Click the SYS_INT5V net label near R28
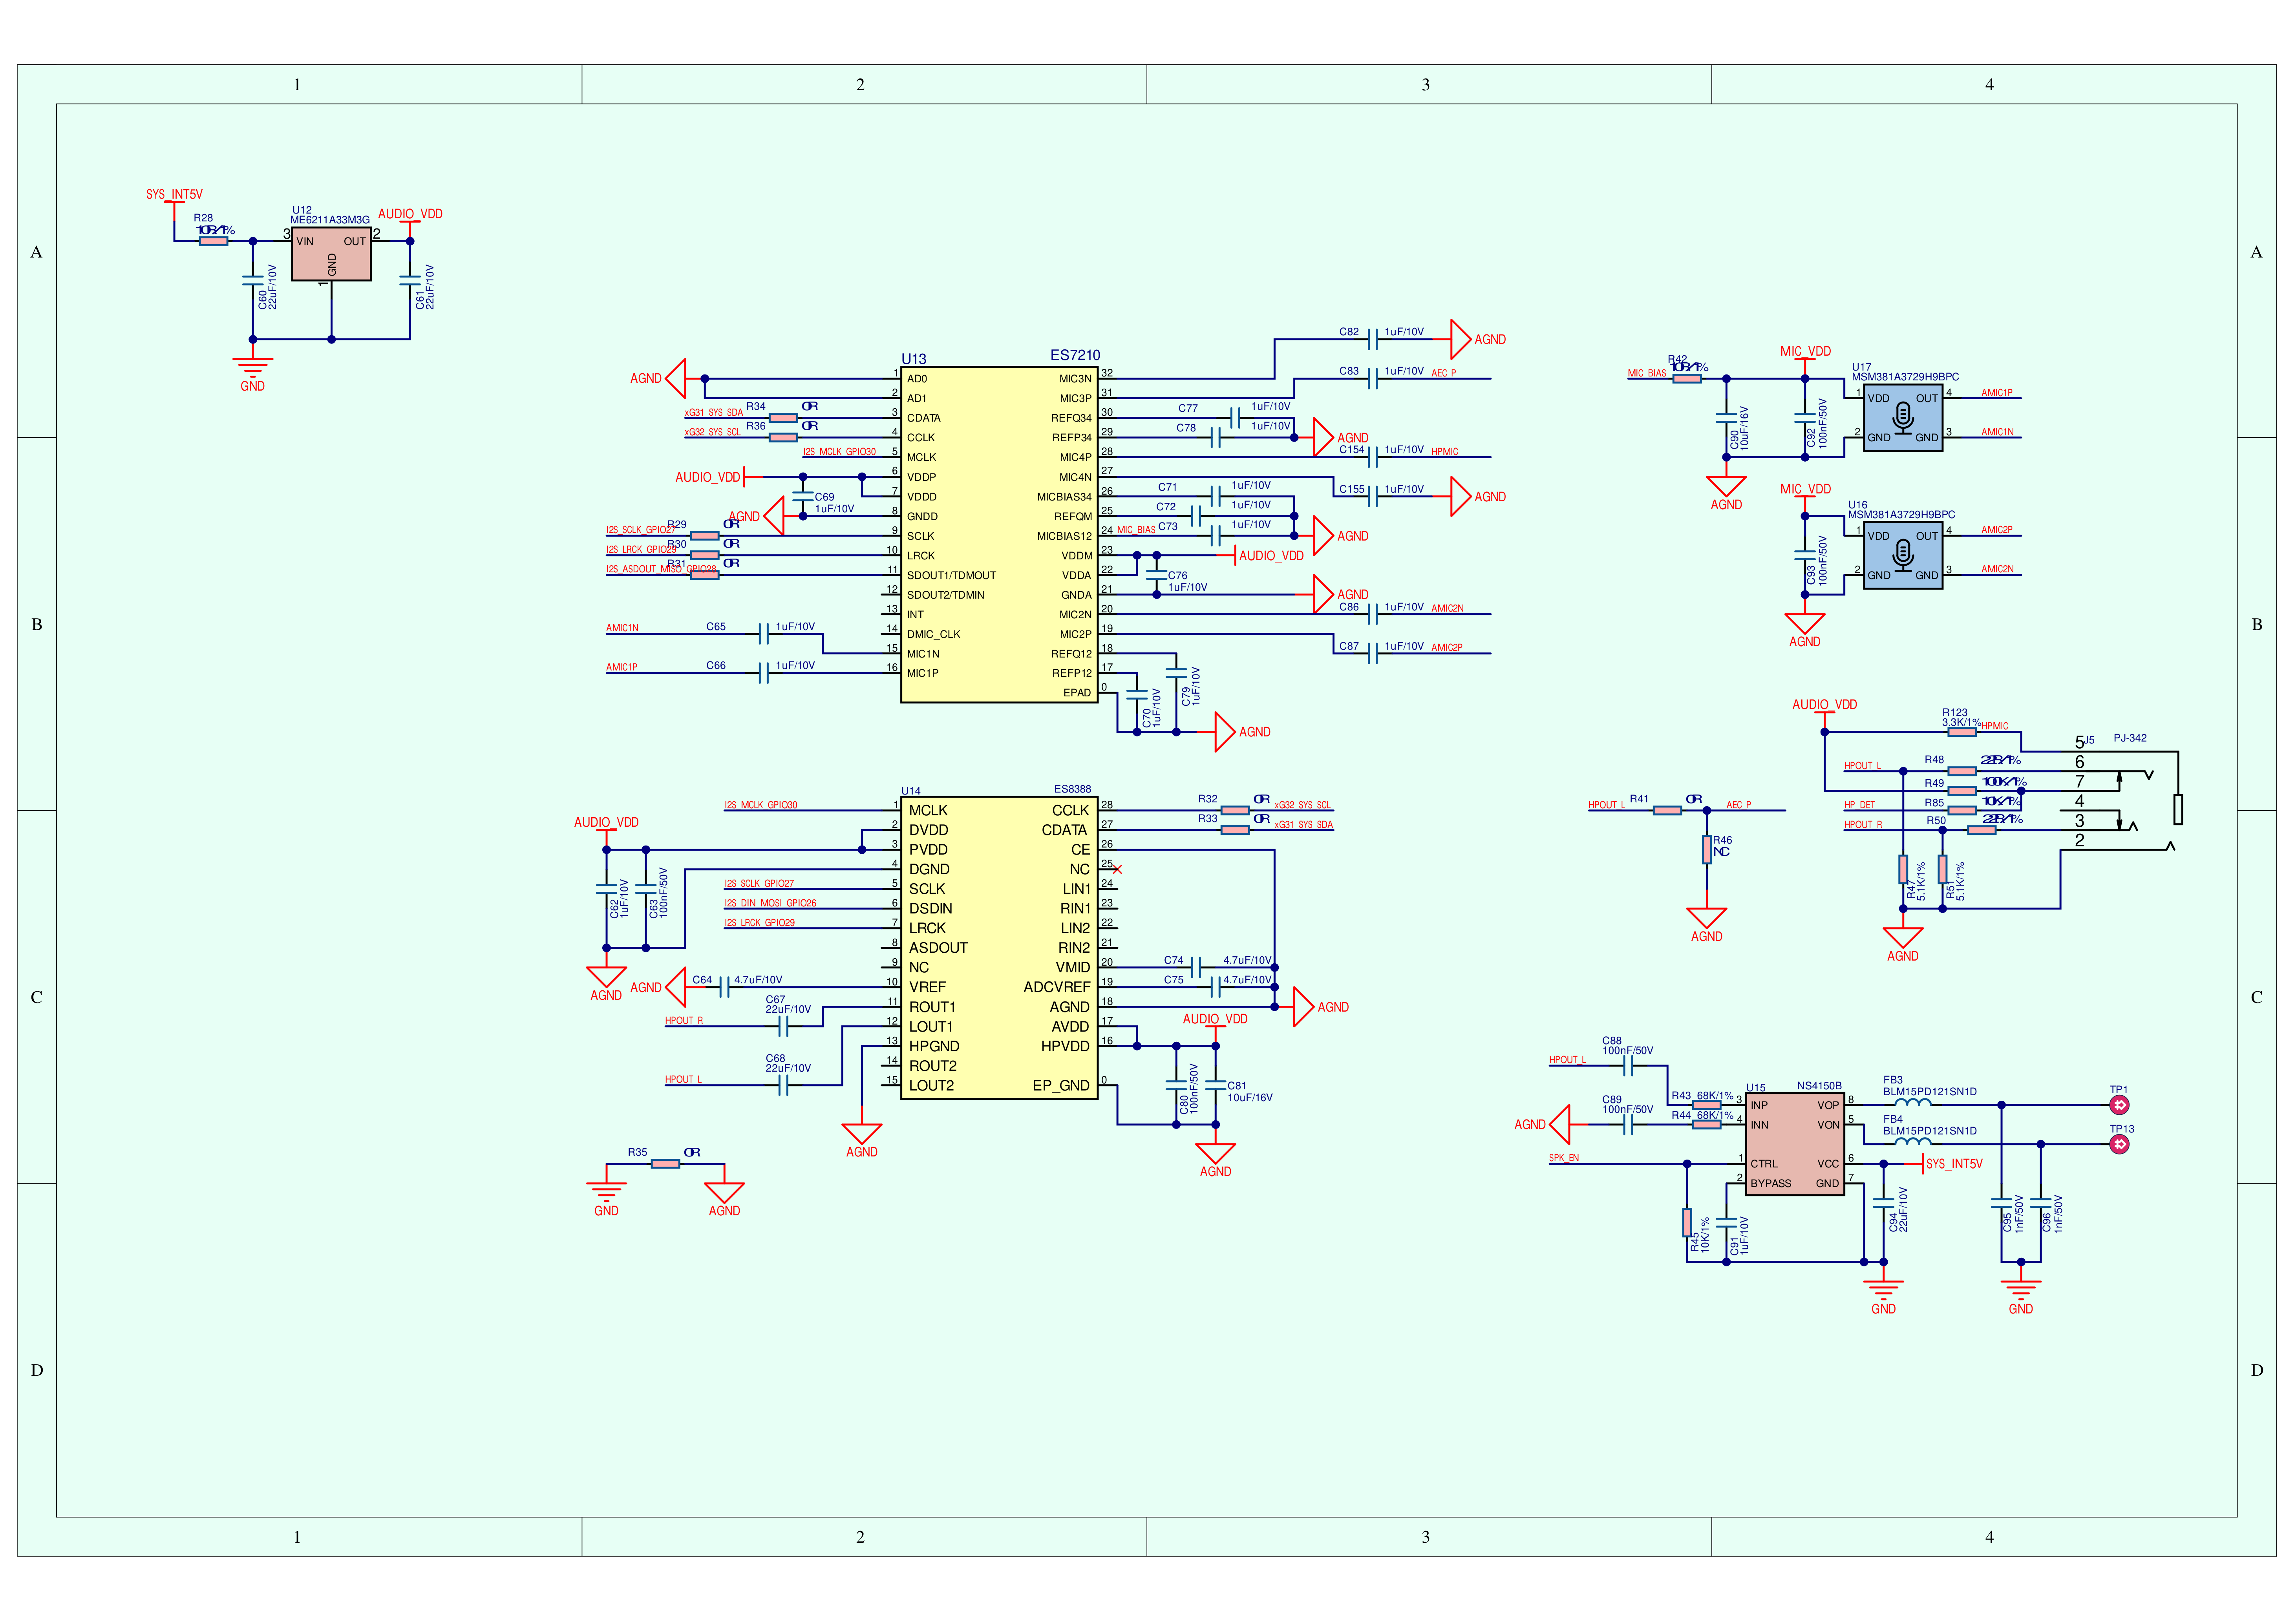Viewport: 2296px width, 1622px height. (174, 195)
